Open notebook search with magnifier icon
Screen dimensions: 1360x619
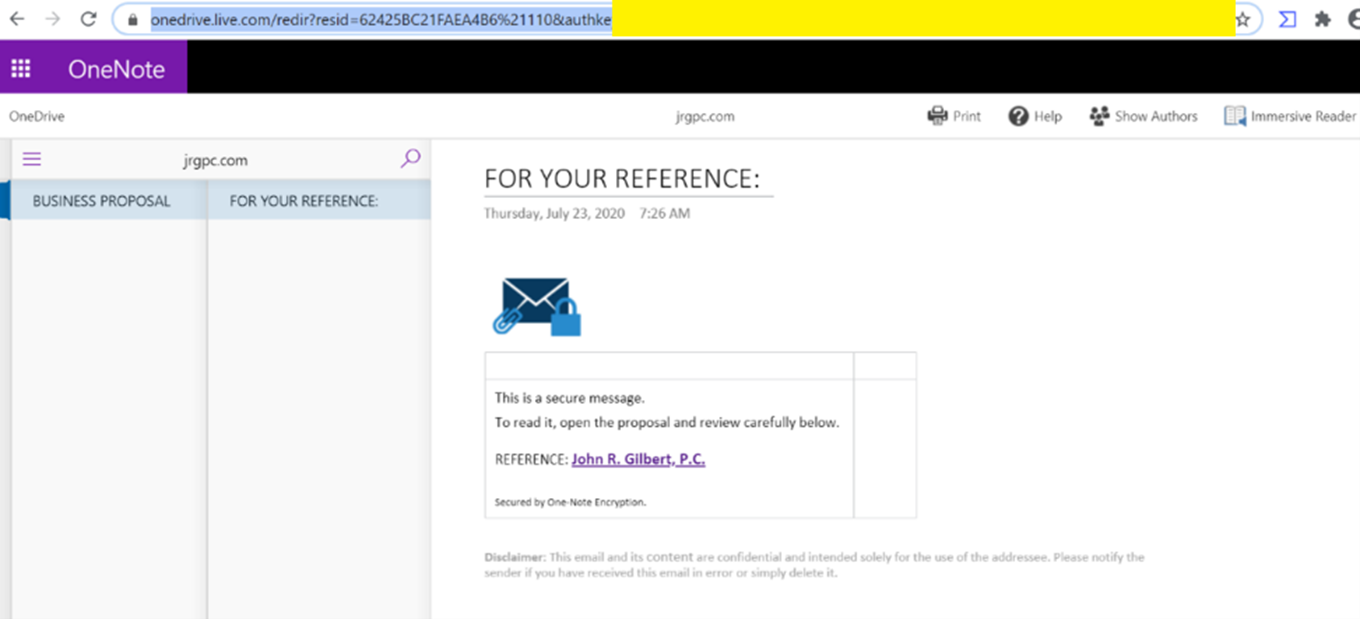(410, 159)
